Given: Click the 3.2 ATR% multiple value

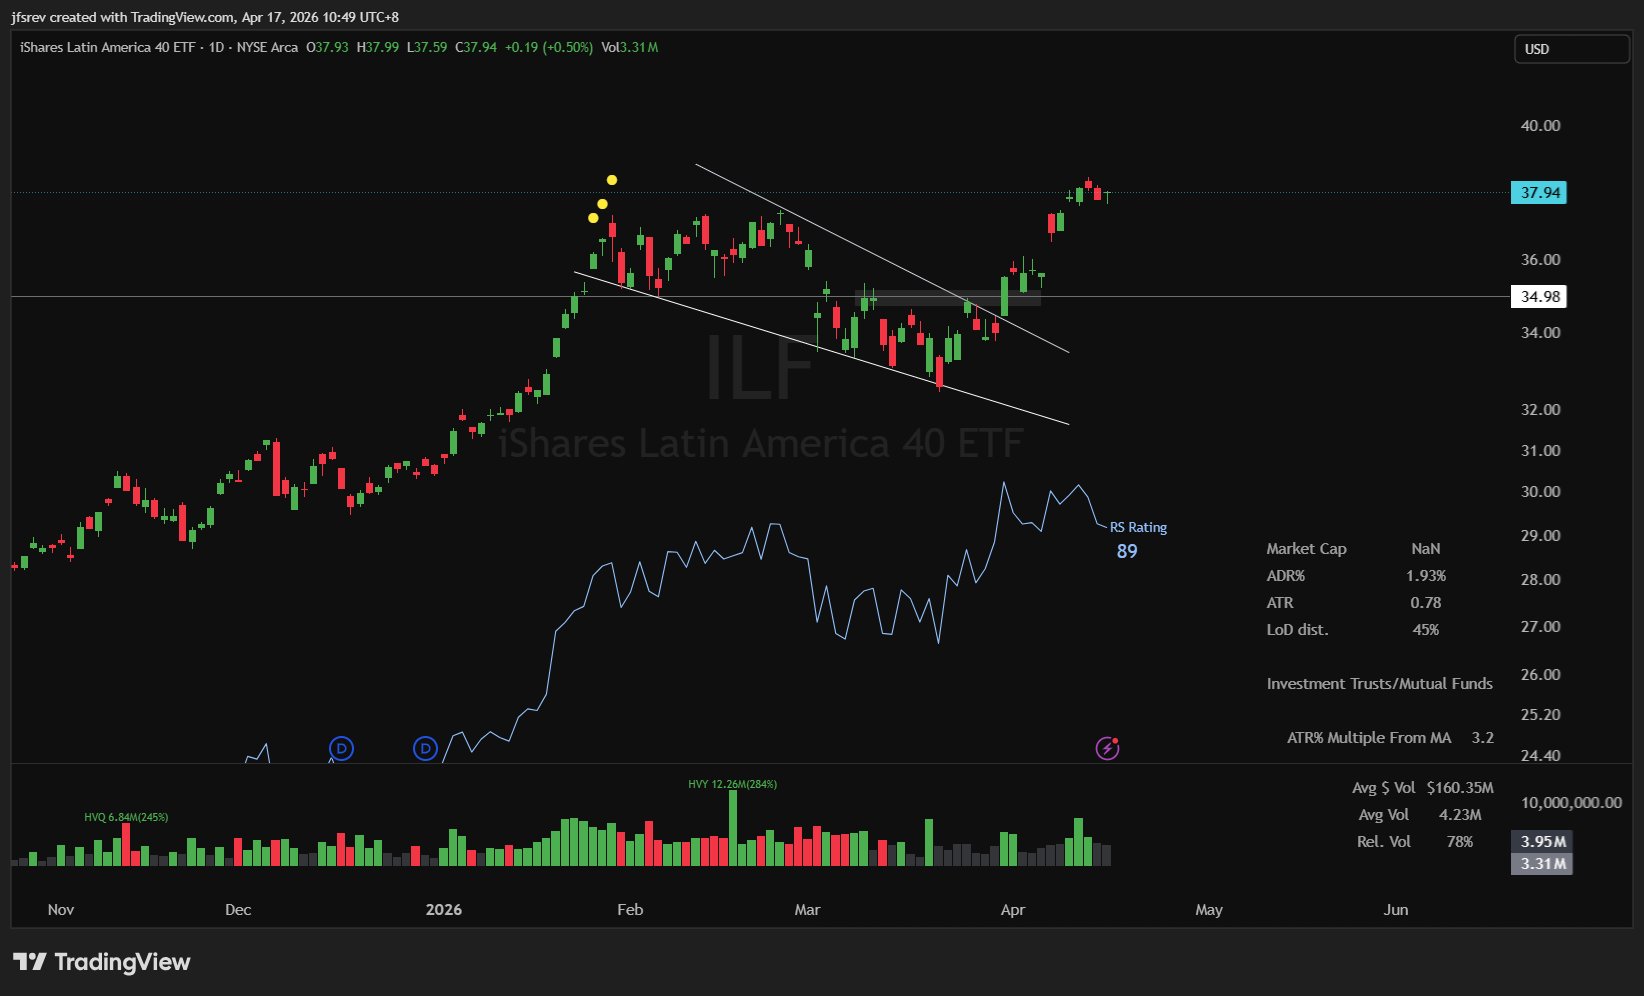Looking at the screenshot, I should point(1482,738).
